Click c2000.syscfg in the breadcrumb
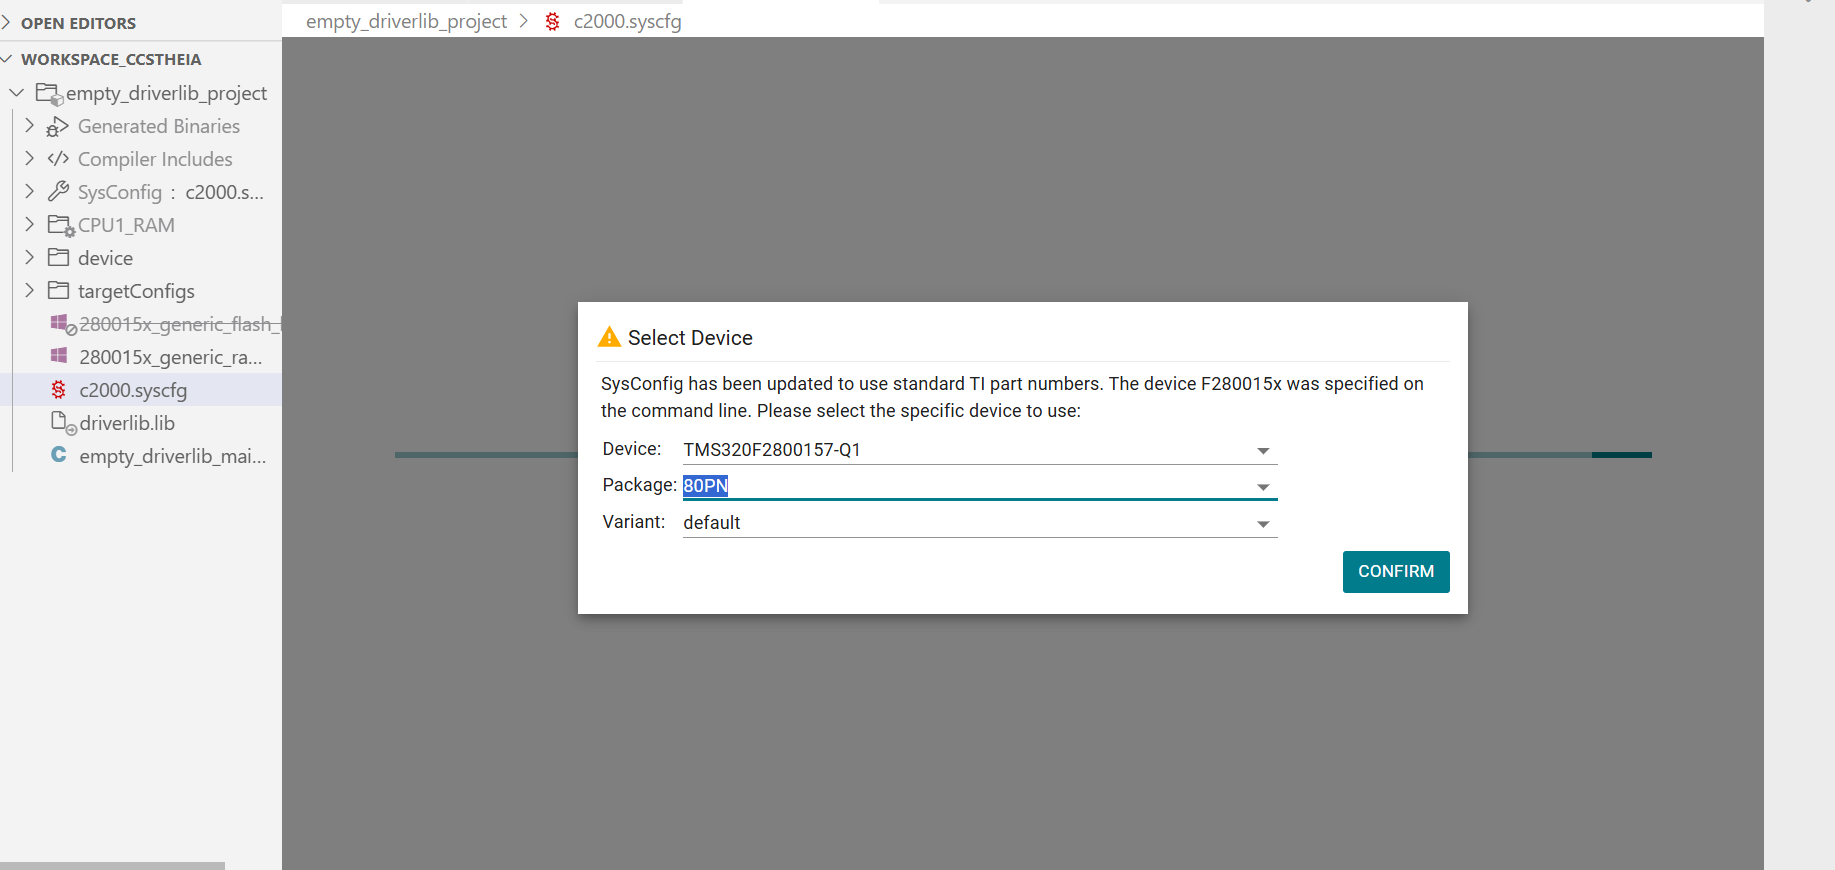 (x=628, y=21)
